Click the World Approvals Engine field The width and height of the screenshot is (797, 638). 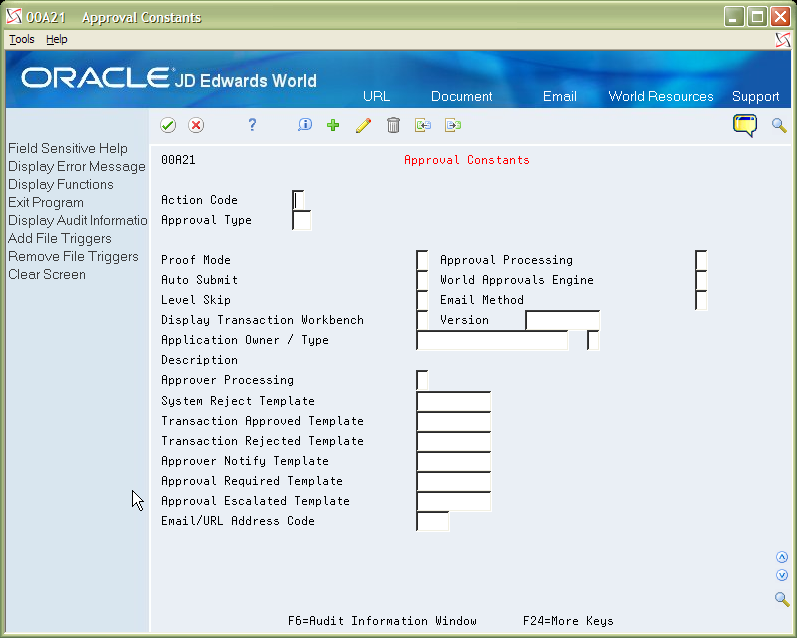click(701, 280)
